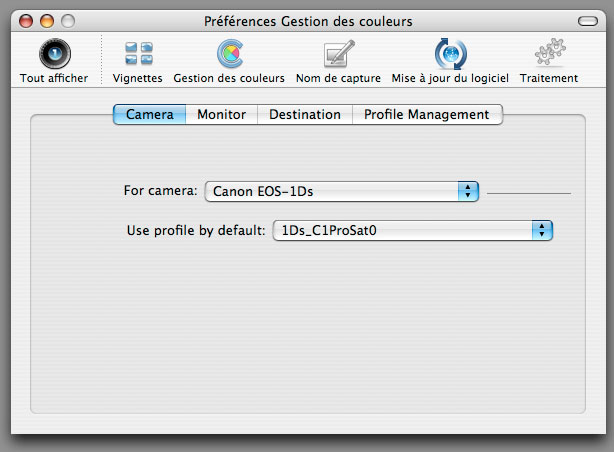The image size is (614, 452).
Task: Switch to the Camera tab
Action: coord(150,114)
